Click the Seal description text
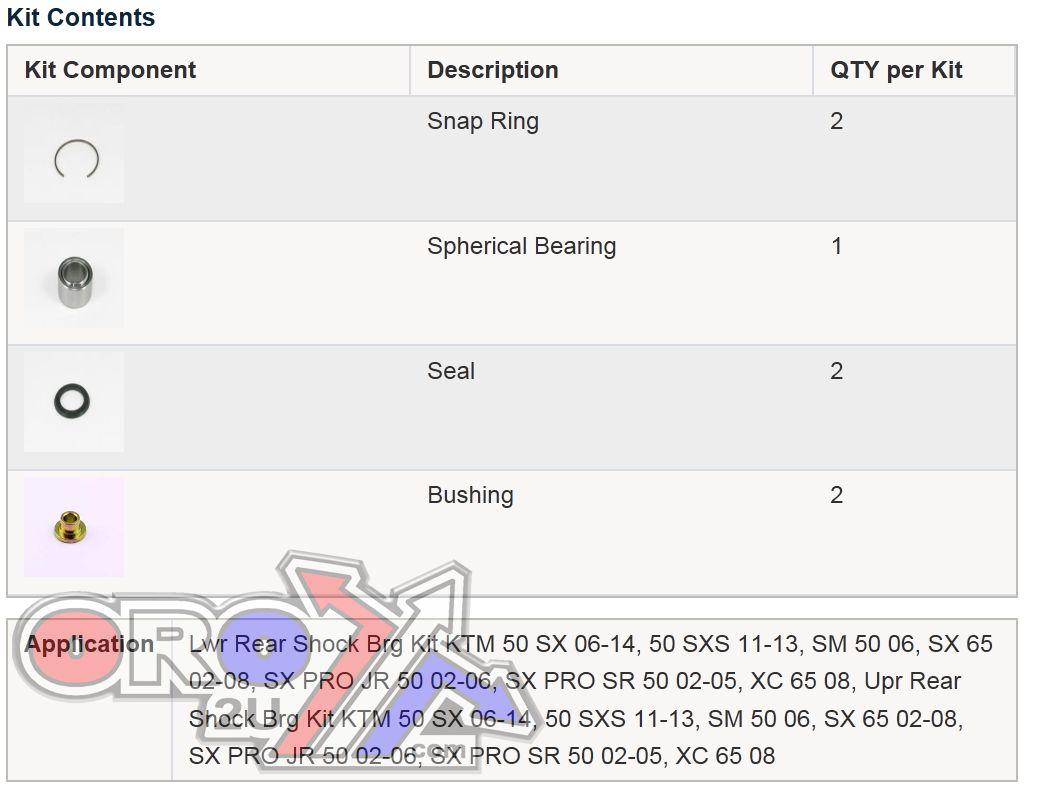The height and width of the screenshot is (789, 1041). point(451,371)
